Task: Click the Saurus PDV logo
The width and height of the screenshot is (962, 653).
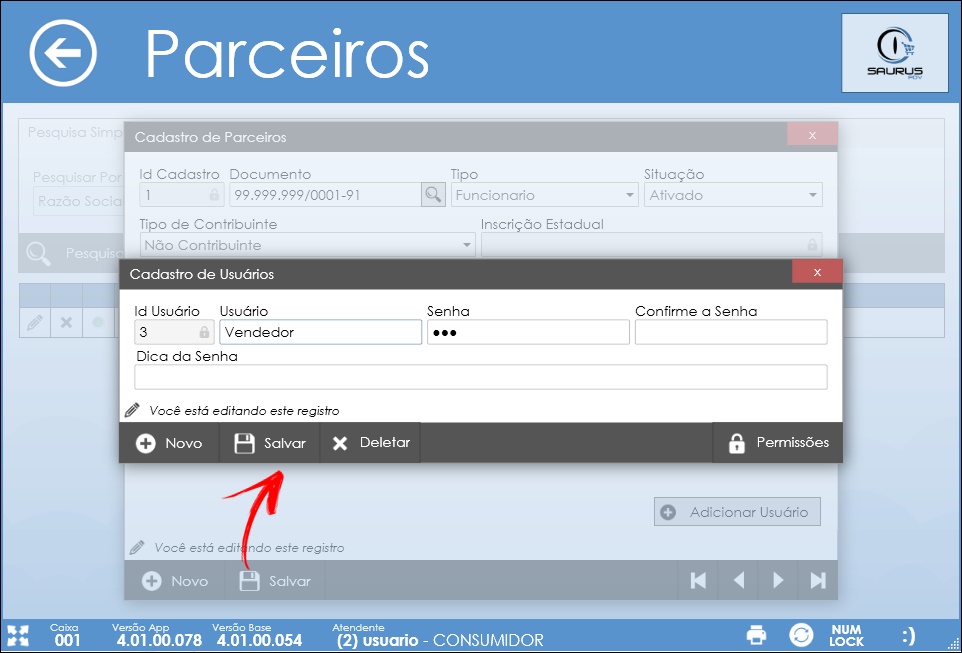Action: (895, 53)
